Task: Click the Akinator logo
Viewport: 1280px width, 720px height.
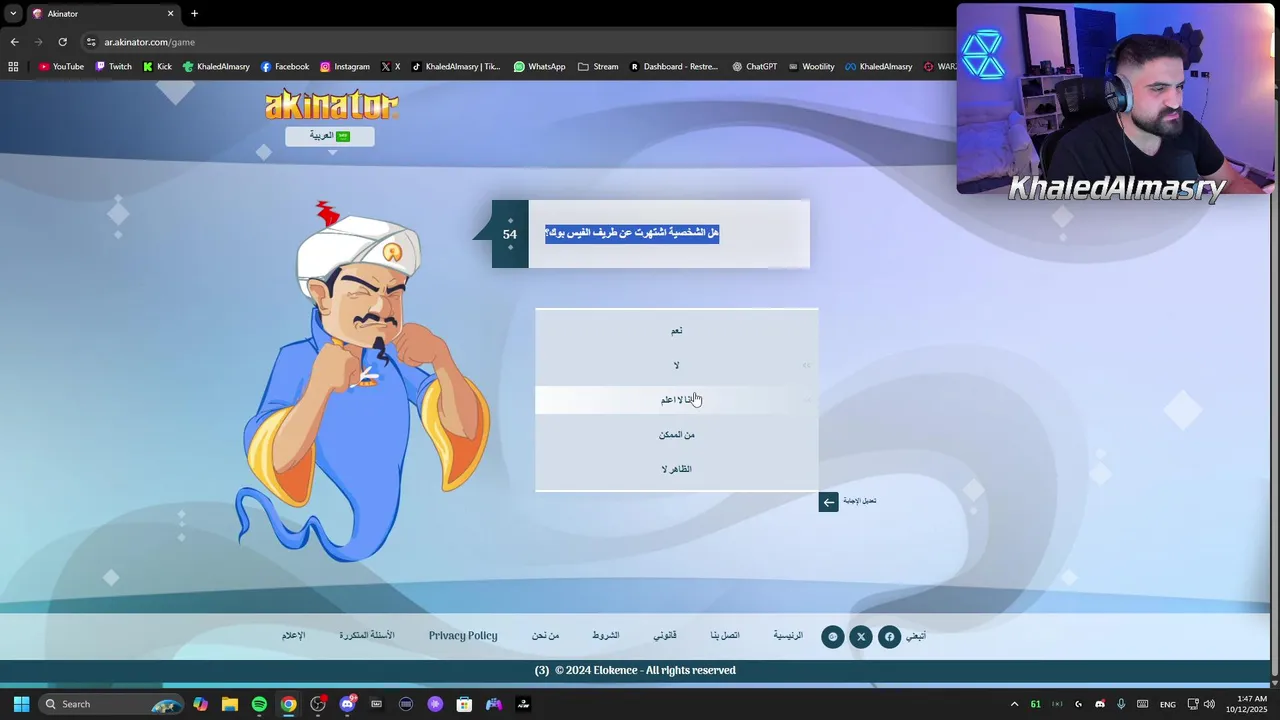Action: pos(331,105)
